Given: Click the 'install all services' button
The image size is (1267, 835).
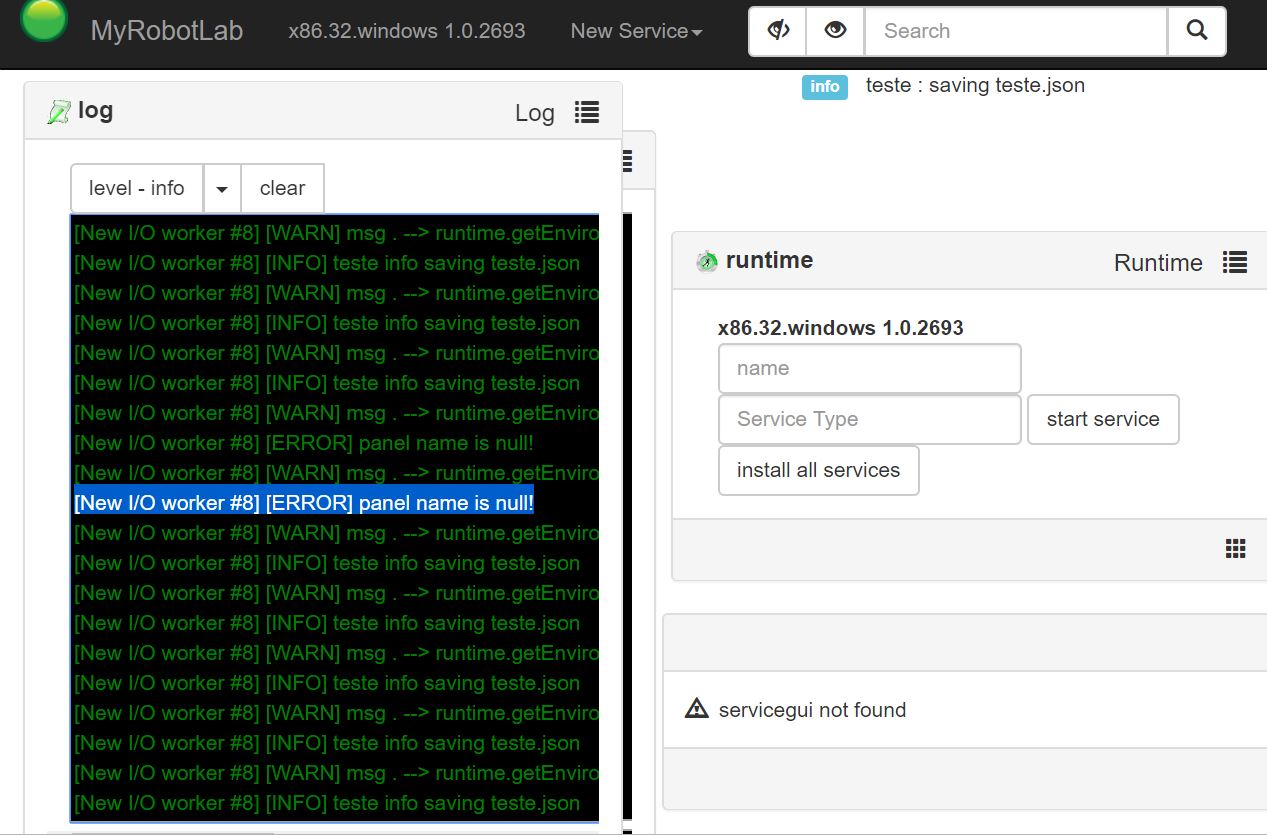Looking at the screenshot, I should pyautogui.click(x=819, y=470).
